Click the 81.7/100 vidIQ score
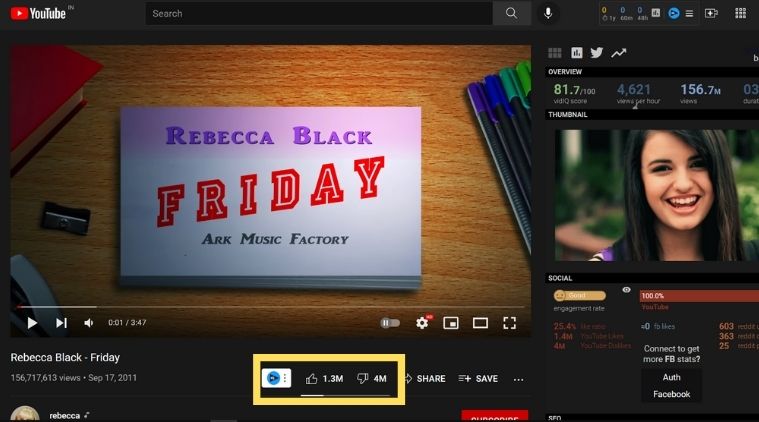This screenshot has width=759, height=422. (x=574, y=90)
